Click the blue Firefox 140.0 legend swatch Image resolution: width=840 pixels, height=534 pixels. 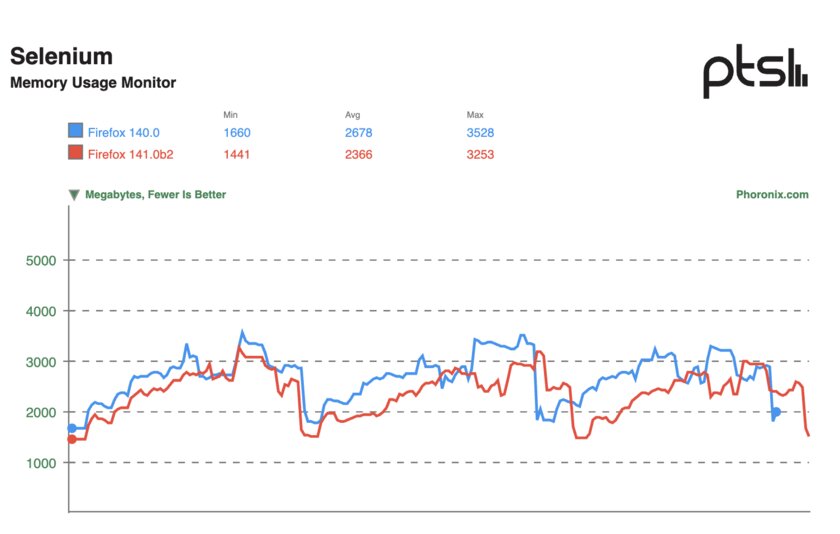pyautogui.click(x=76, y=130)
